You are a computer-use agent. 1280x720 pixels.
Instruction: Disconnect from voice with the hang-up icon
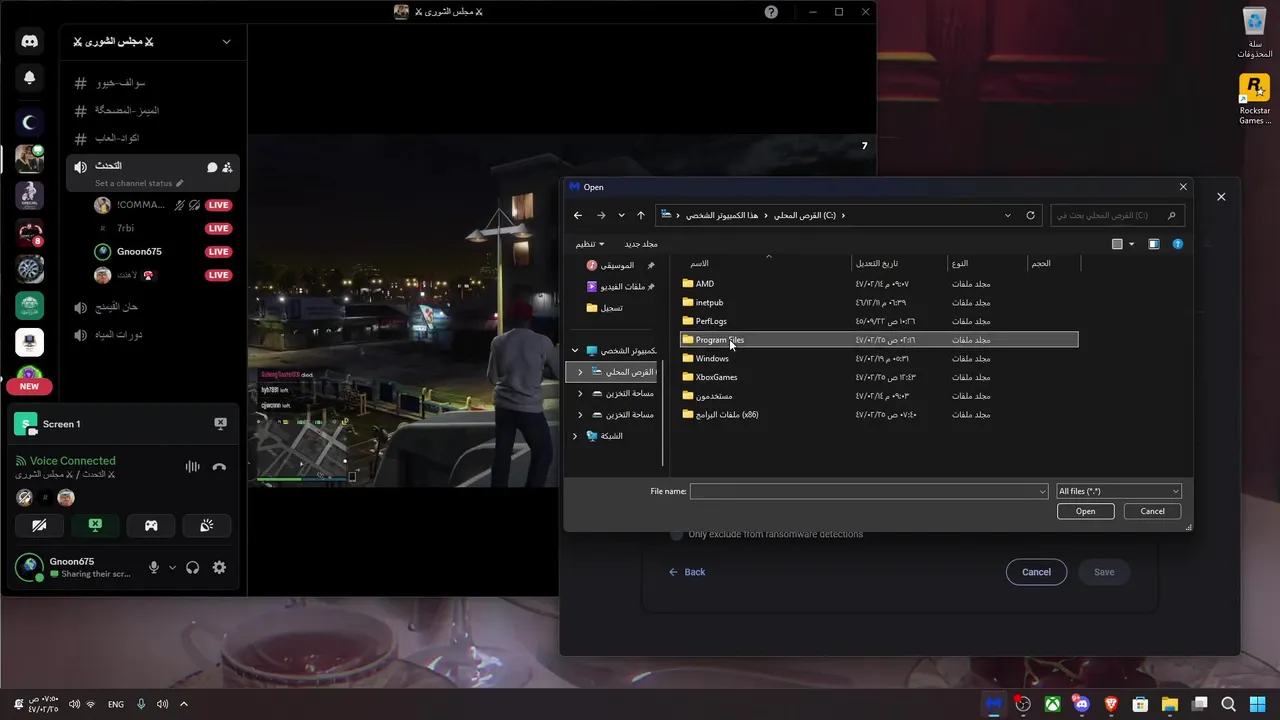click(x=219, y=467)
